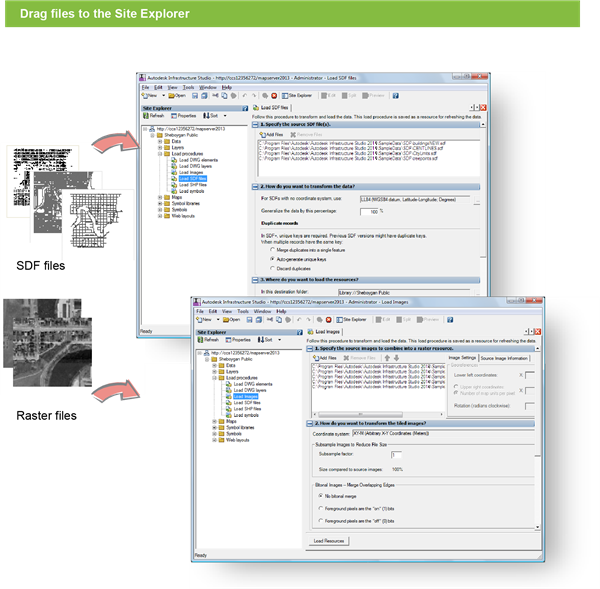
Task: Click red Stop icon in Load SDF window
Action: [x=274, y=96]
